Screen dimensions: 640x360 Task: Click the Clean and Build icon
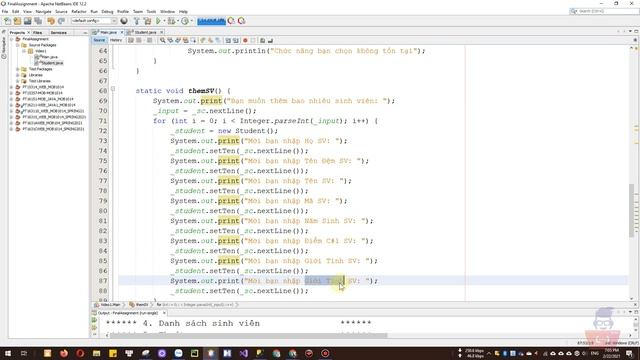pyautogui.click(x=147, y=21)
